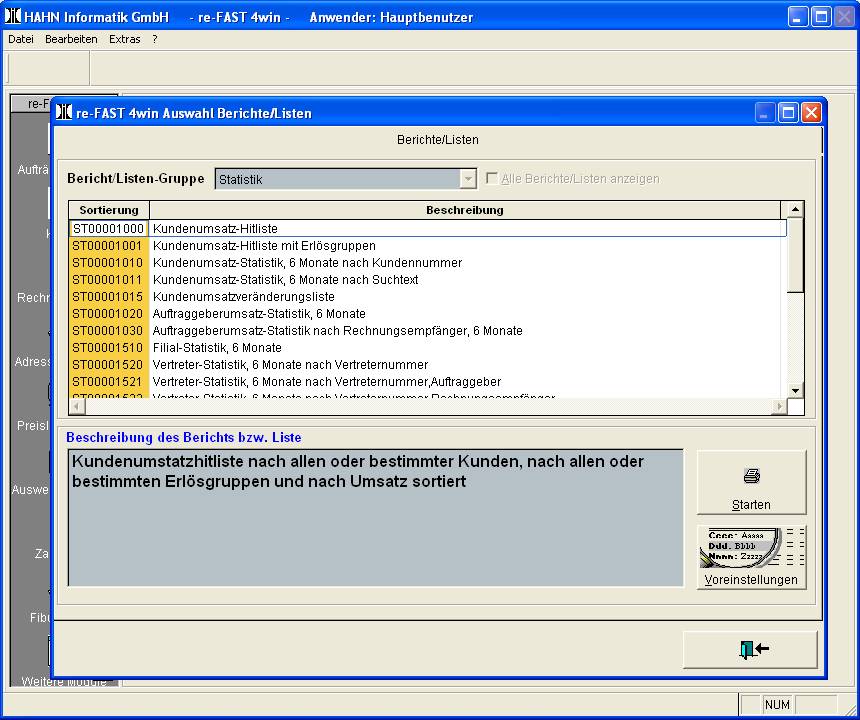
Task: Click the re-FAST dialog title bar logo icon
Action: point(64,112)
